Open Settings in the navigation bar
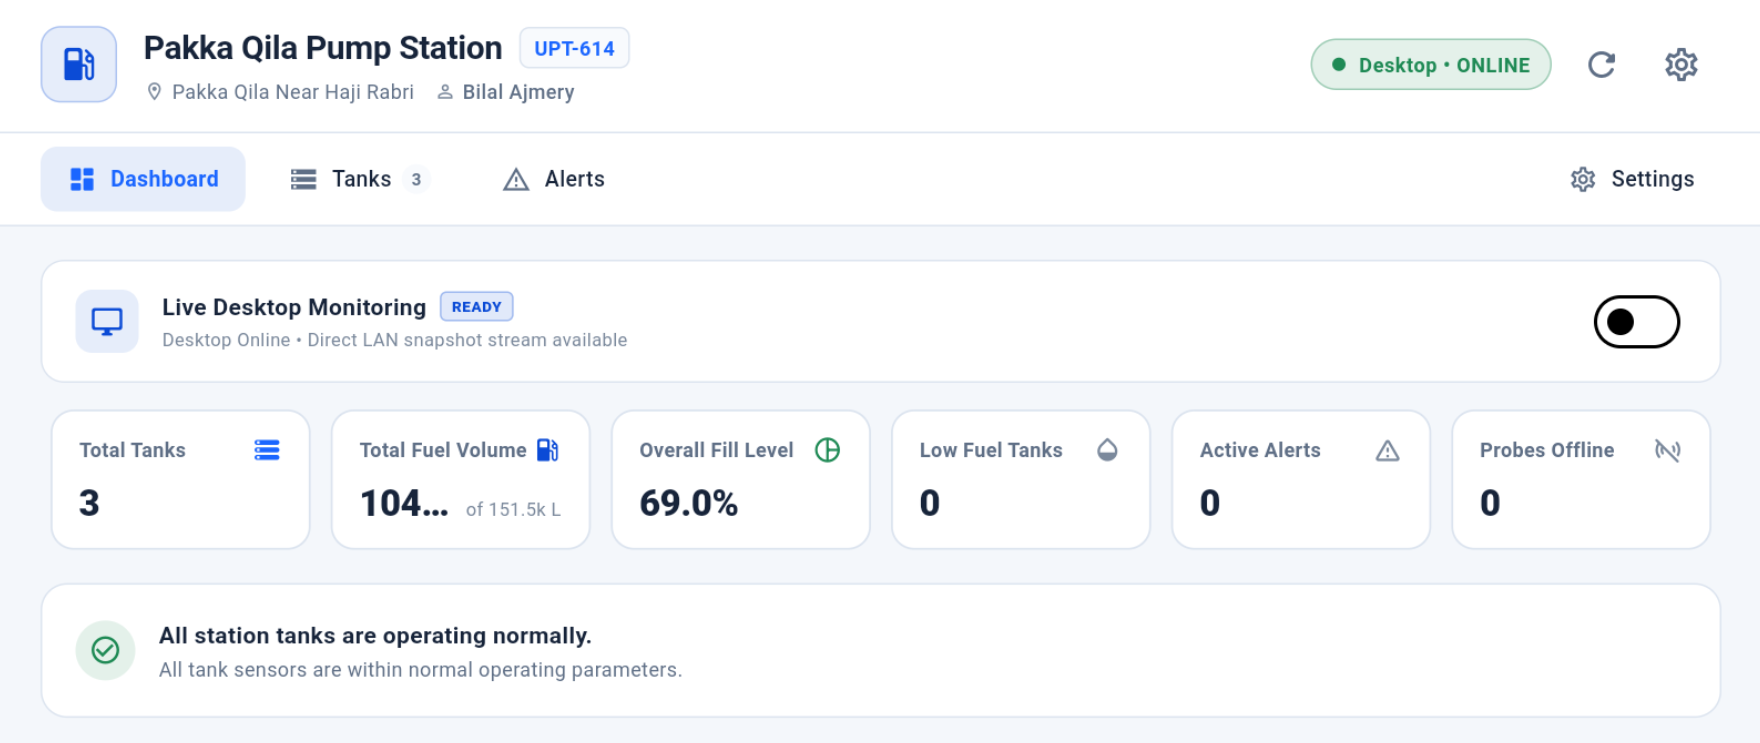Viewport: 1760px width, 743px height. point(1632,179)
